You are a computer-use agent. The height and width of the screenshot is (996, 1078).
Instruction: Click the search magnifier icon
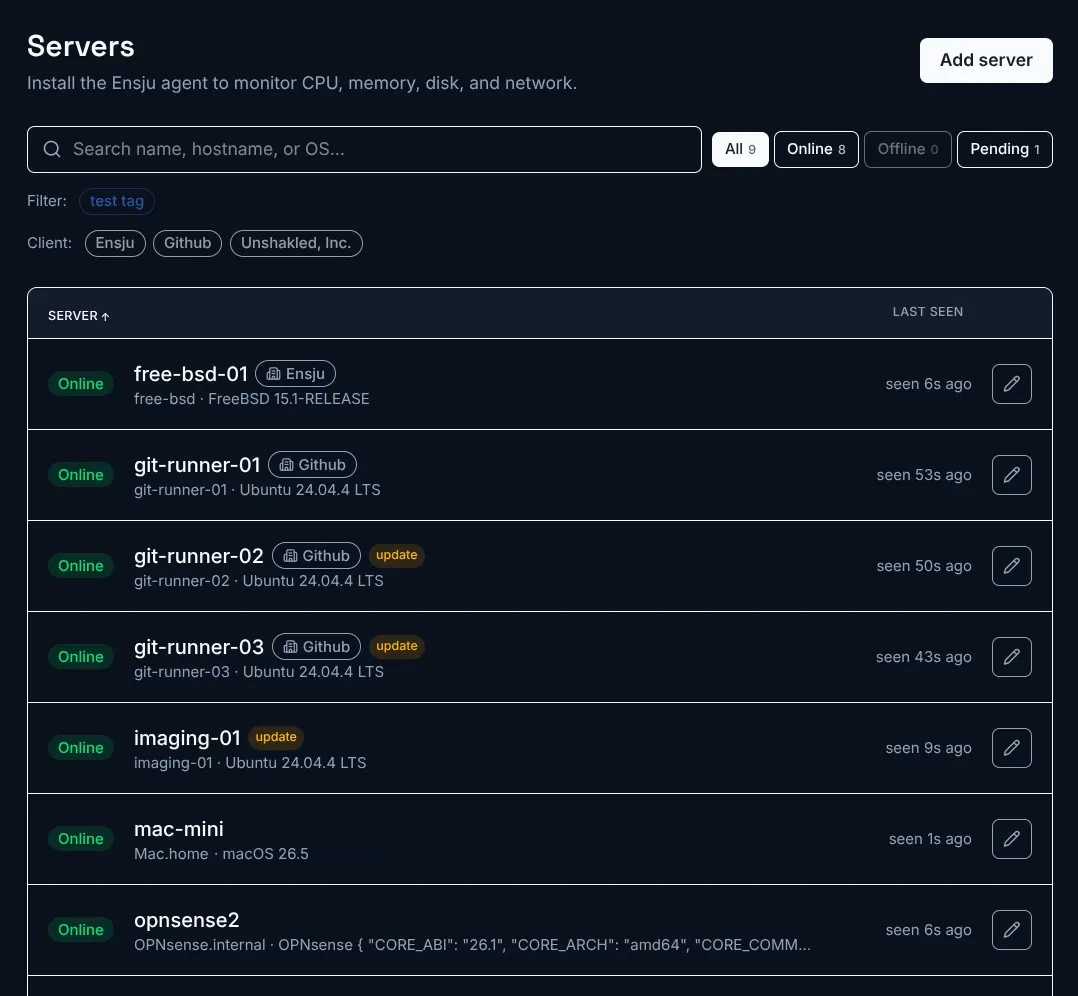pyautogui.click(x=52, y=149)
